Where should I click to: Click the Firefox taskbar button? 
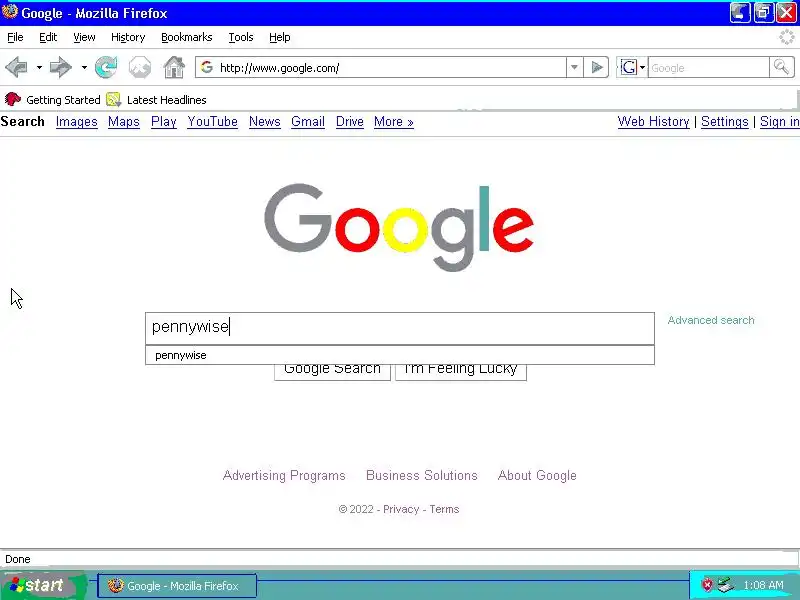[177, 585]
